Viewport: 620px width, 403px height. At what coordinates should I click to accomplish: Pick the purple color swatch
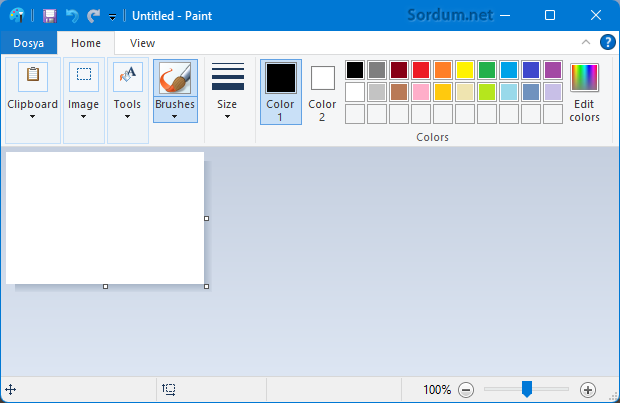click(x=553, y=70)
